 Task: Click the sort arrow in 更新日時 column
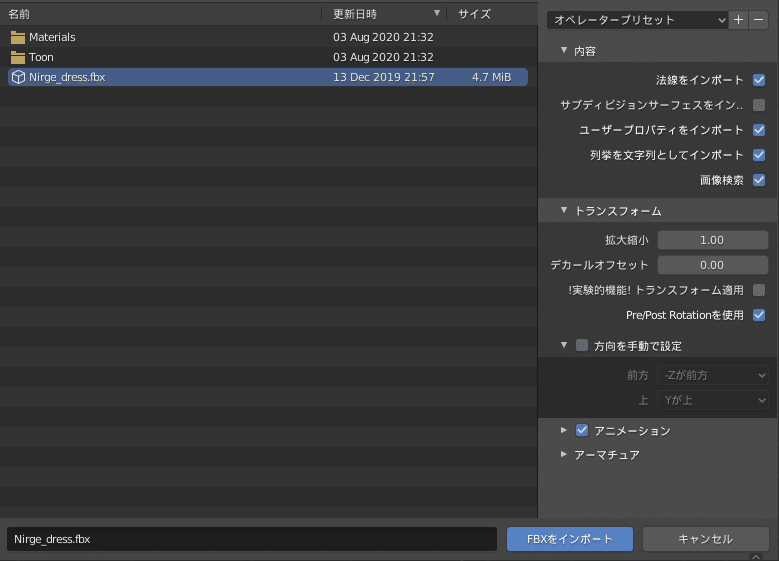437,13
